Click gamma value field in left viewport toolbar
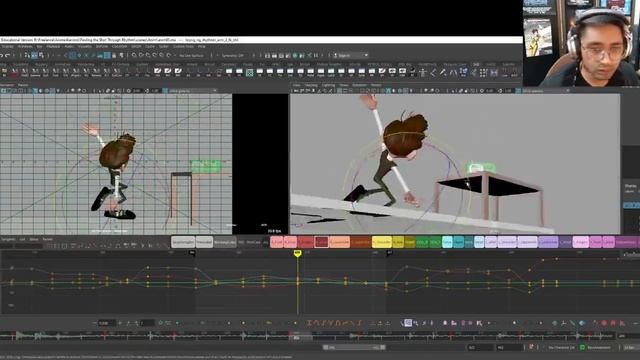Screen dimensions: 640x360 point(155,91)
